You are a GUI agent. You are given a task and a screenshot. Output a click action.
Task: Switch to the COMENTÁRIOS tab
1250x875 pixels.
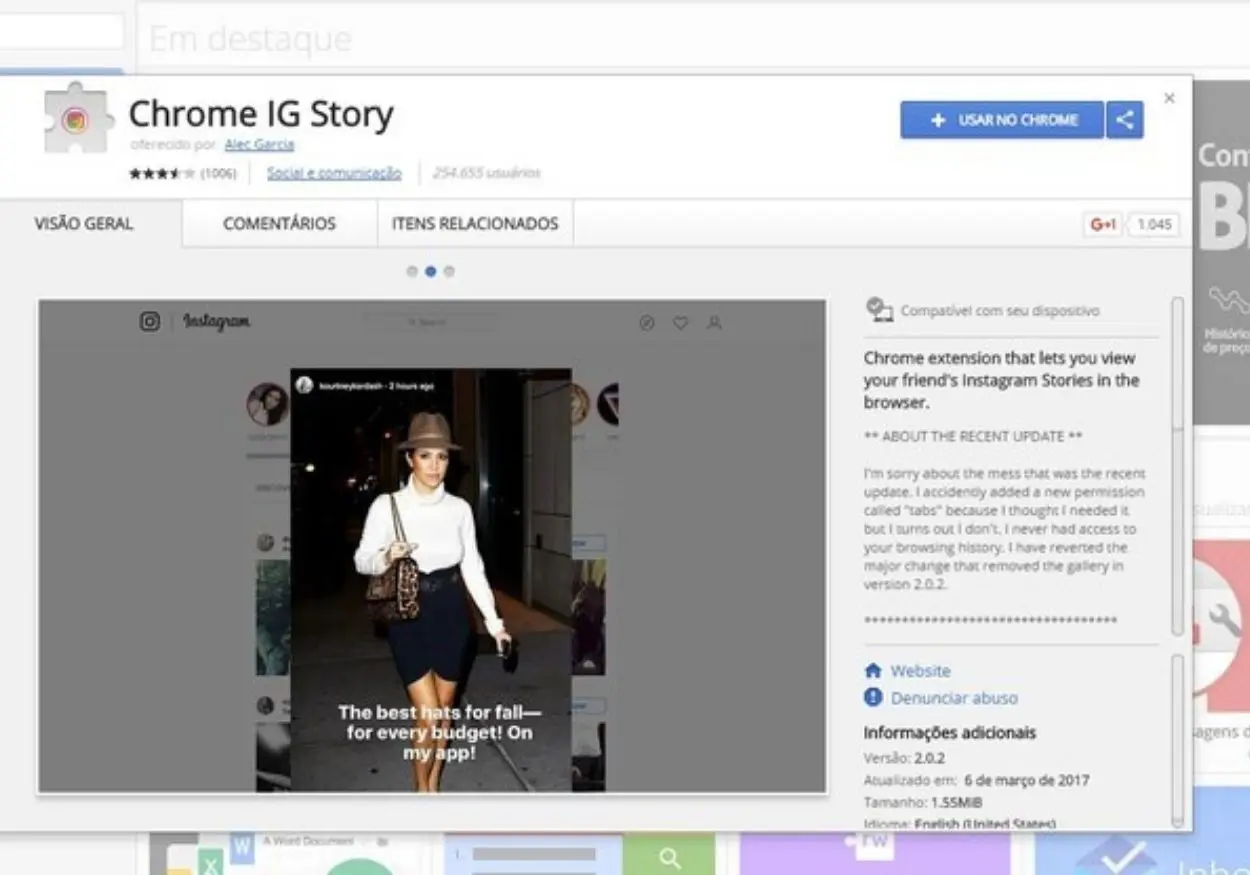[x=279, y=223]
